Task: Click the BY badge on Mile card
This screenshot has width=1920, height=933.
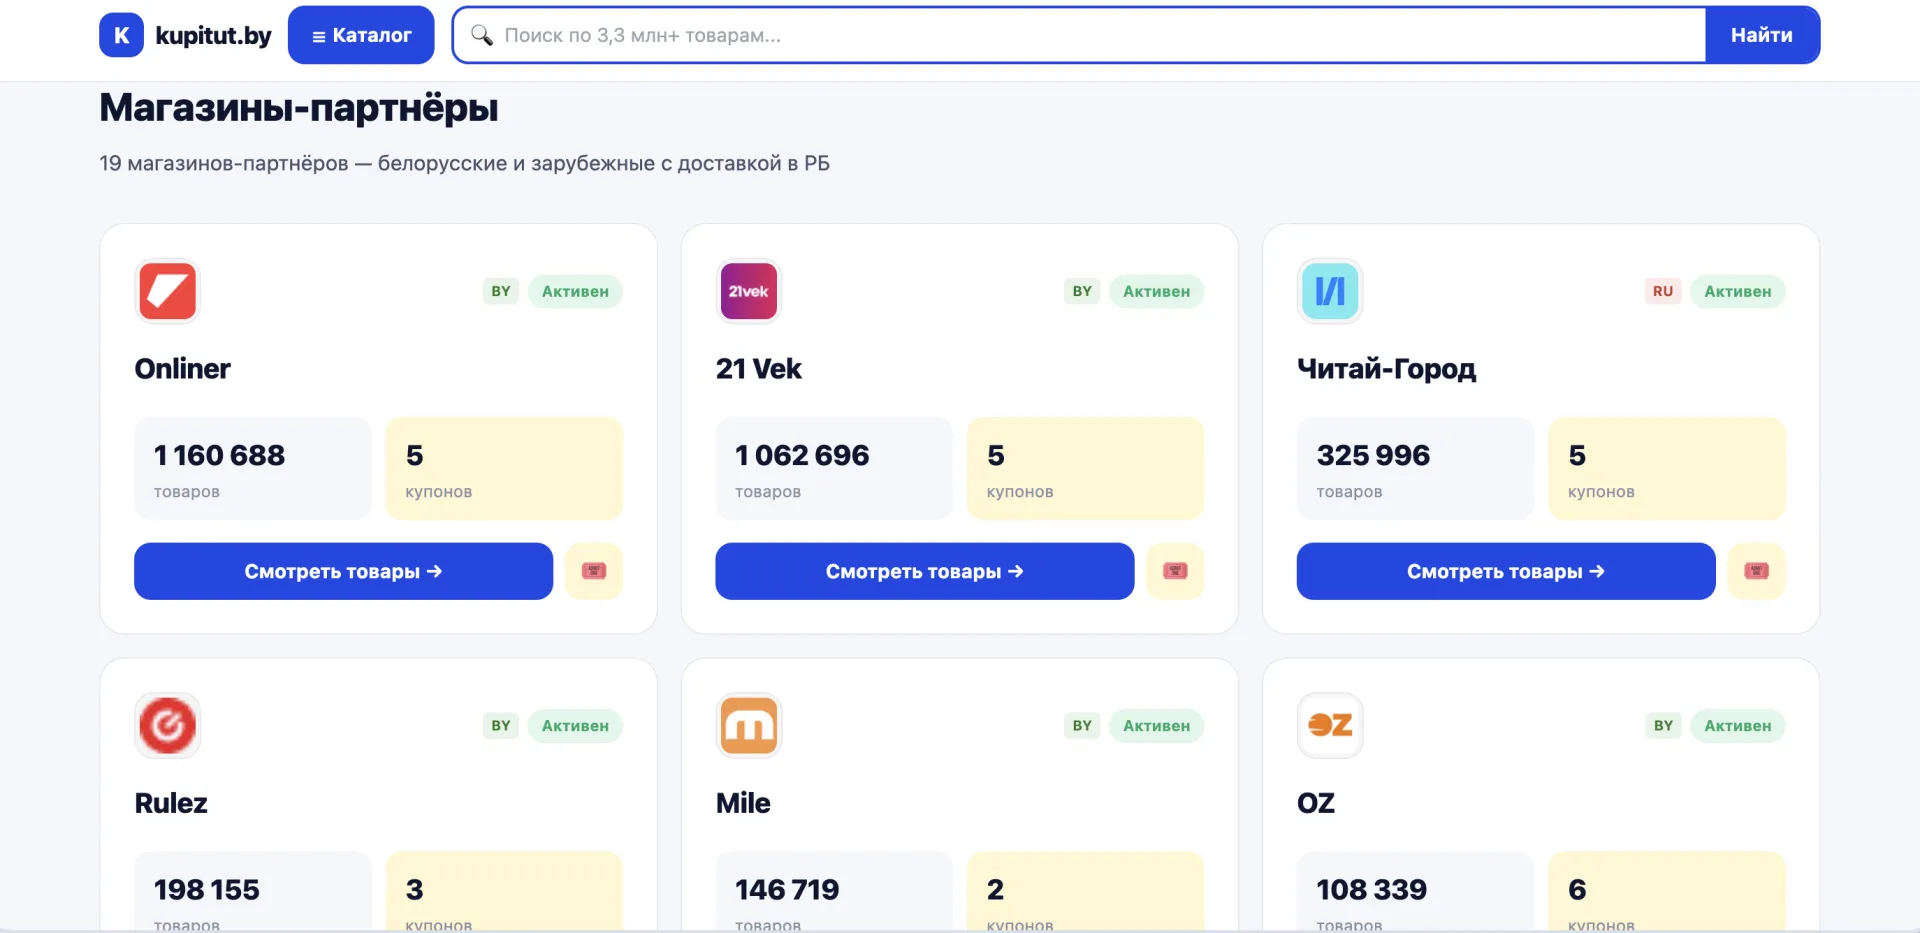Action: coord(1082,725)
